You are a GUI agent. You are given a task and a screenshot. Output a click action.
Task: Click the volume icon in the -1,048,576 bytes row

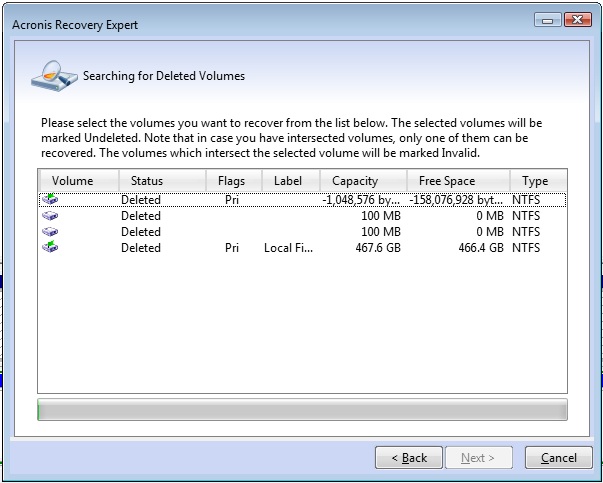pyautogui.click(x=50, y=199)
